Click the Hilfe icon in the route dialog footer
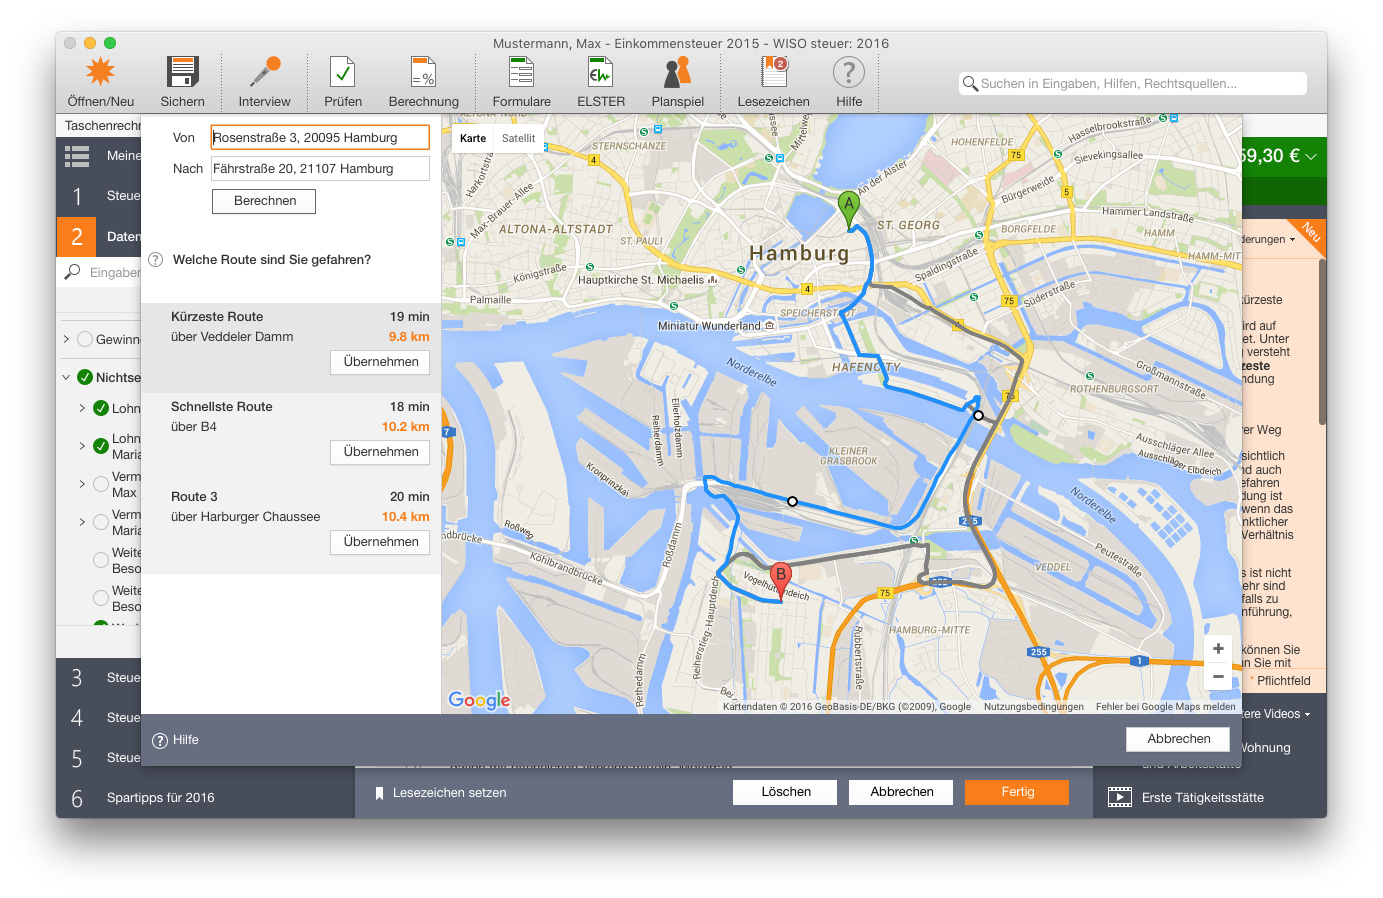Image resolution: width=1383 pixels, height=898 pixels. [x=160, y=741]
